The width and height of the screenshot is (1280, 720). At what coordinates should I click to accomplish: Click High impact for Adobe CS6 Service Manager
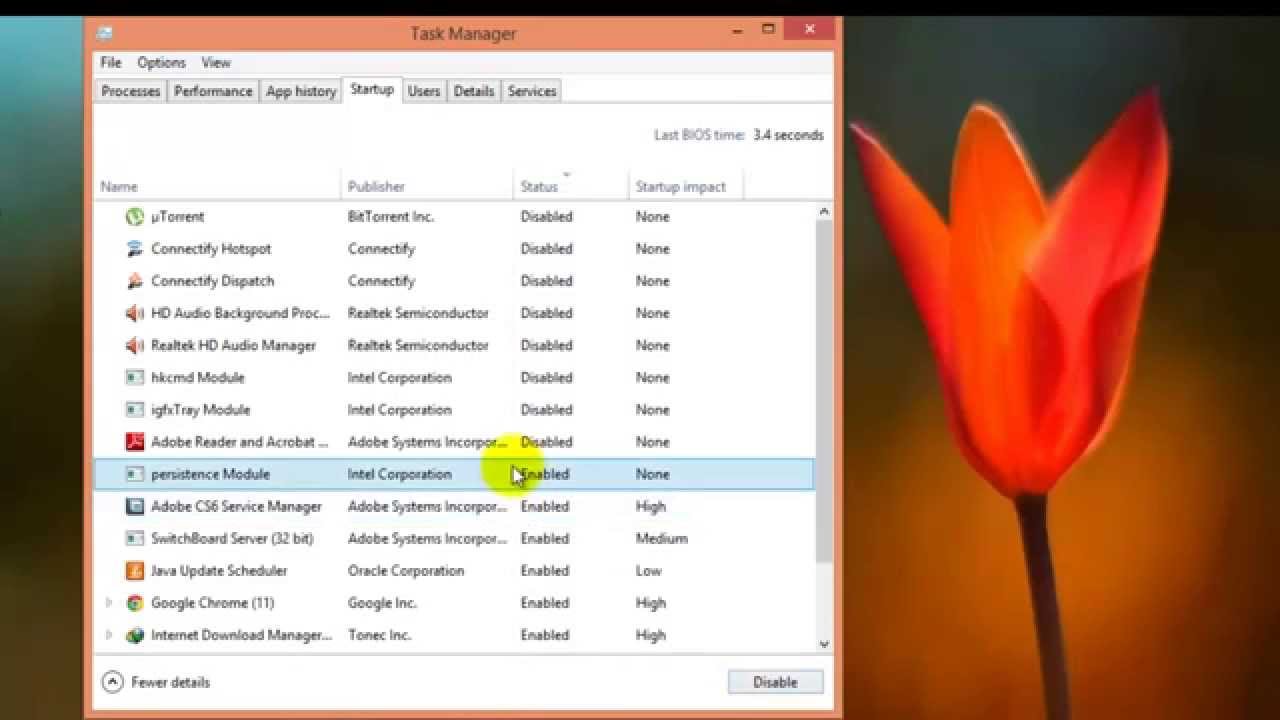[651, 506]
